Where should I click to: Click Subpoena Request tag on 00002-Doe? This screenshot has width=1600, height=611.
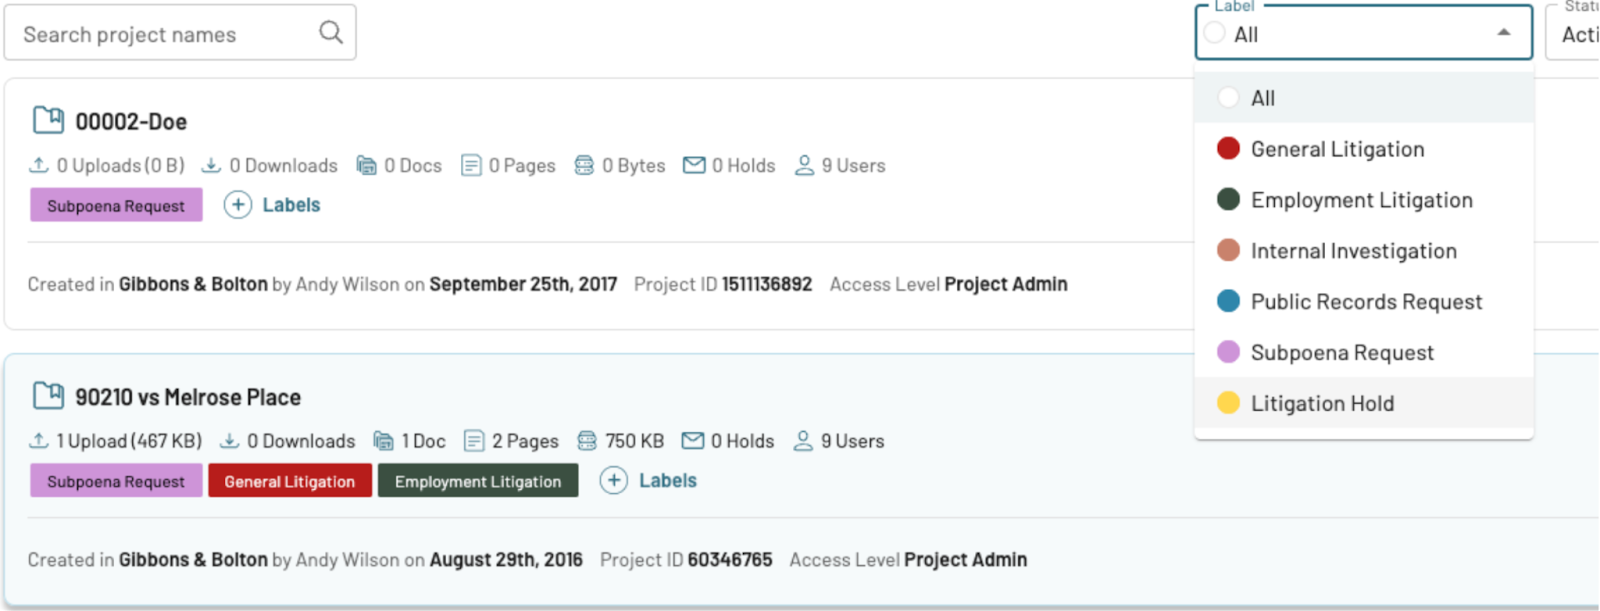[x=116, y=205]
